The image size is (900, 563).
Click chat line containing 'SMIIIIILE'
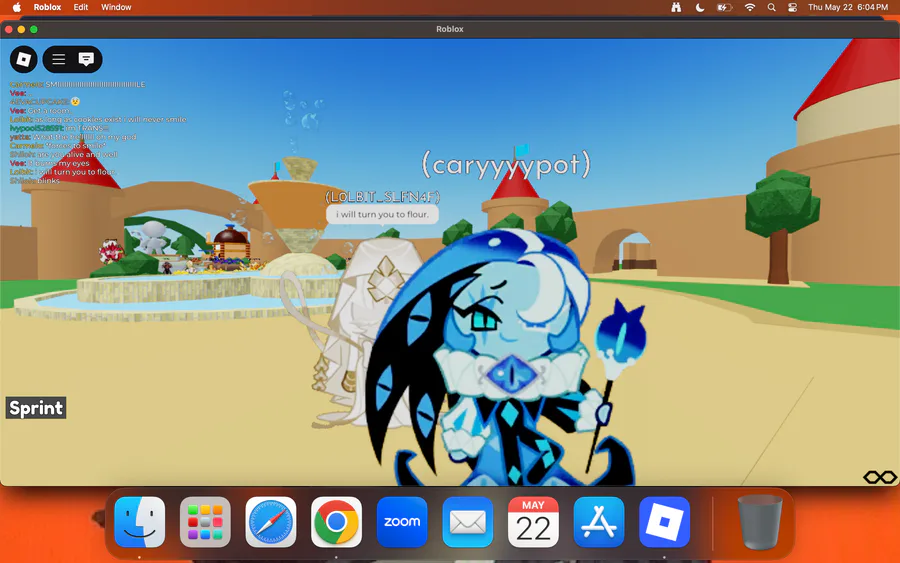pyautogui.click(x=77, y=84)
